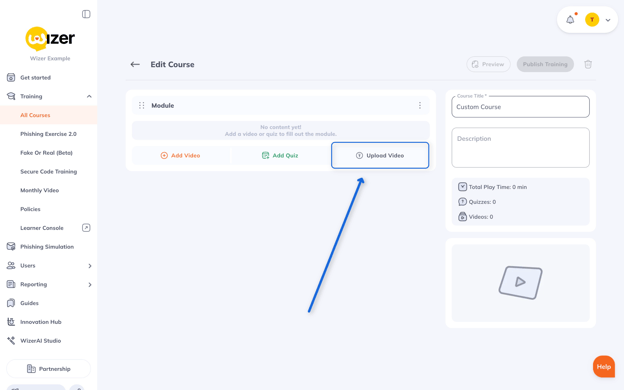624x390 pixels.
Task: Open Phishing Simulation section
Action: pos(47,247)
